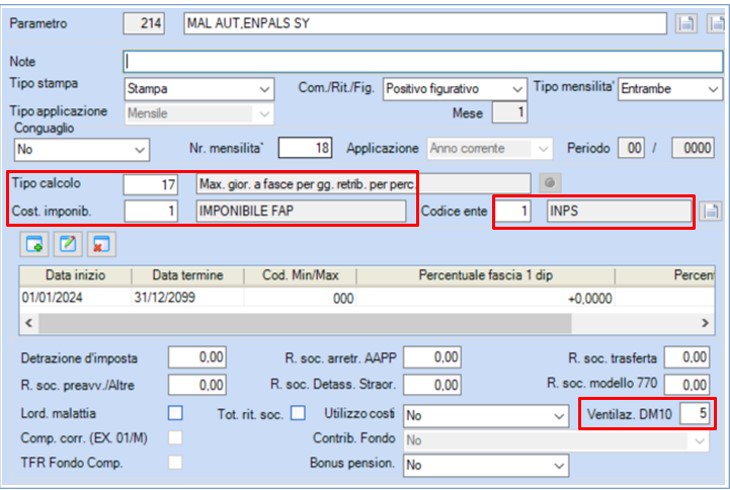Click the INPS description field

point(619,211)
